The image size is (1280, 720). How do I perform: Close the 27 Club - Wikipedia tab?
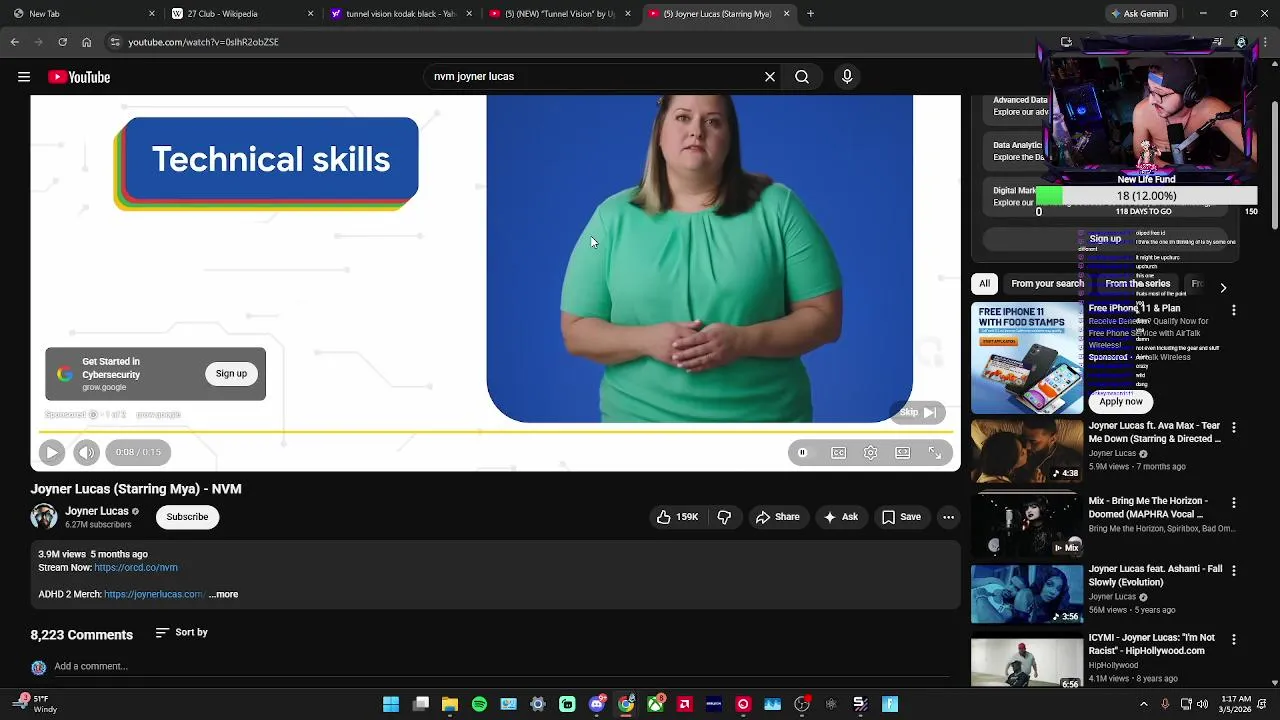[x=310, y=14]
